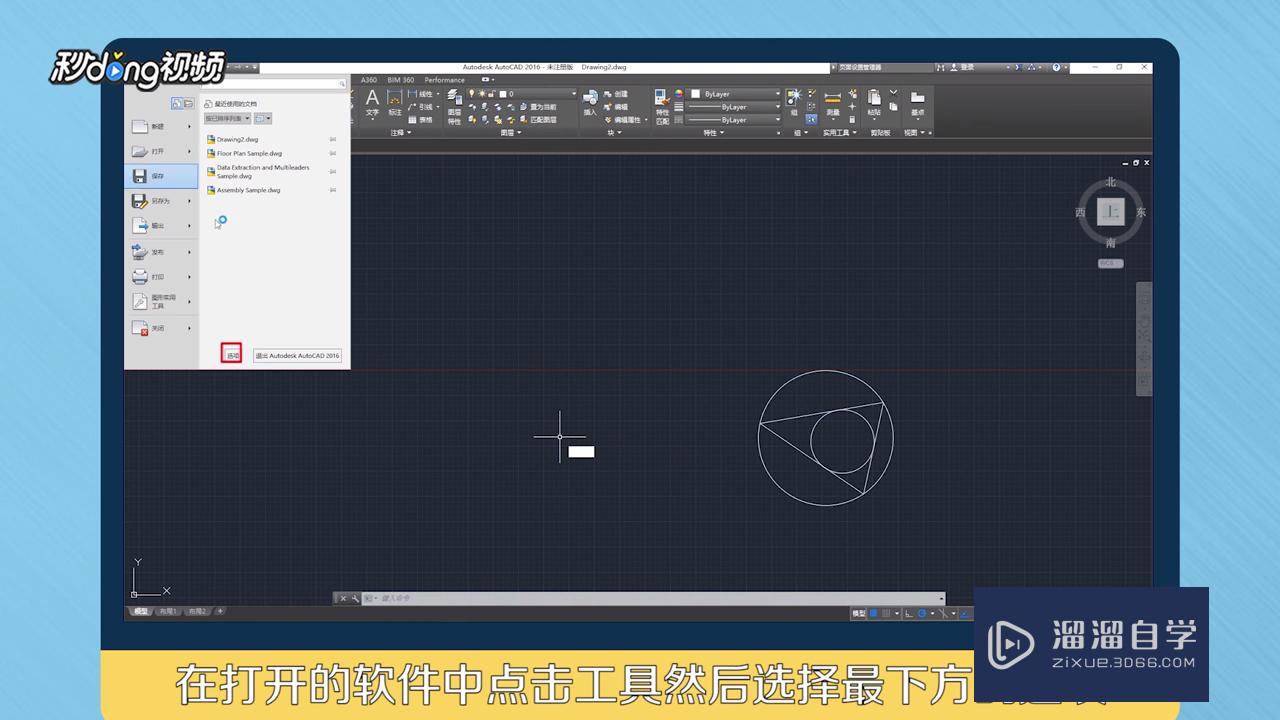Click the 创建 (Create Block) icon
Screen dimensions: 1280x720
617,93
